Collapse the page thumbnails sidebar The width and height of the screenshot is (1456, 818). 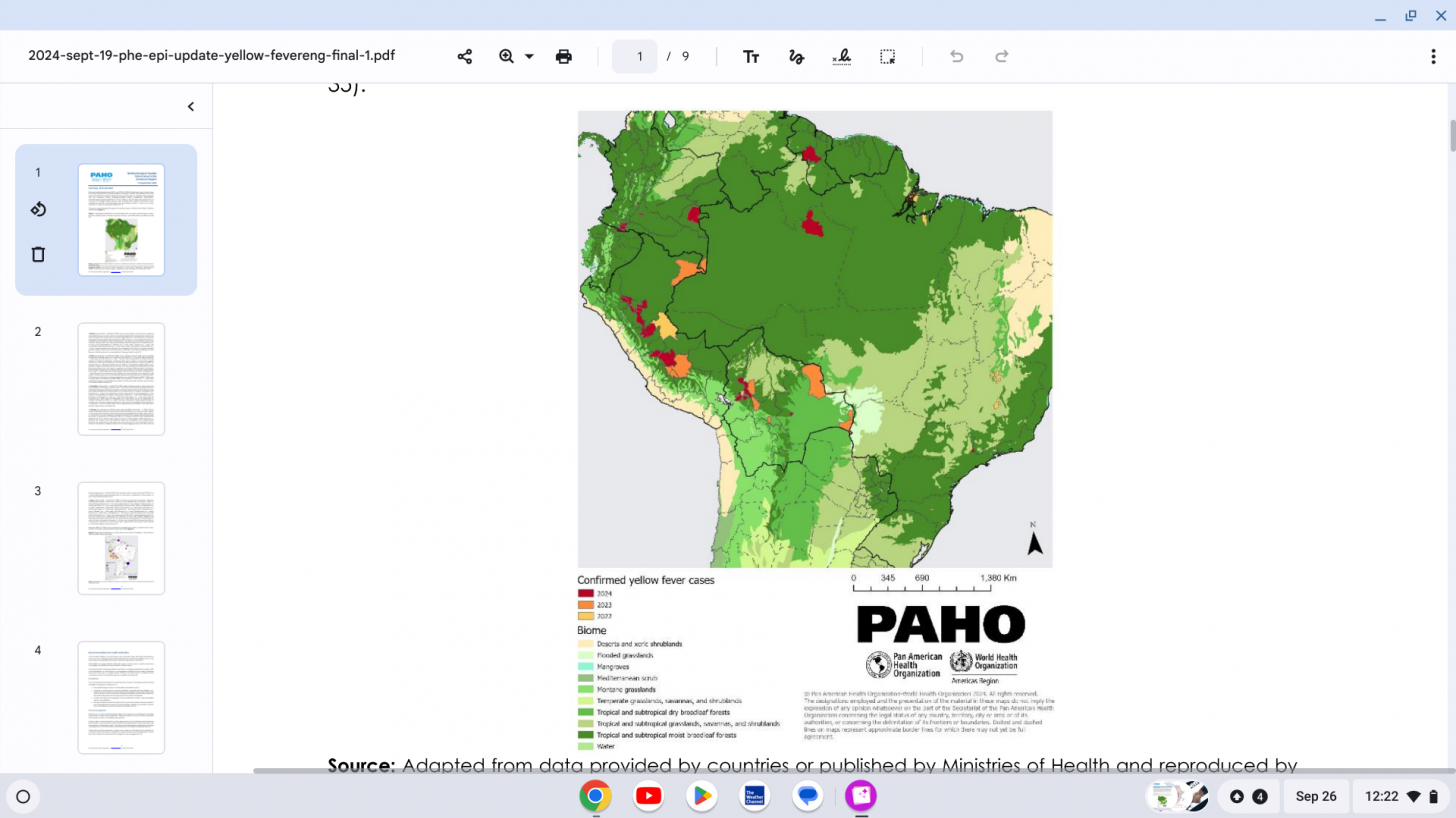[191, 107]
